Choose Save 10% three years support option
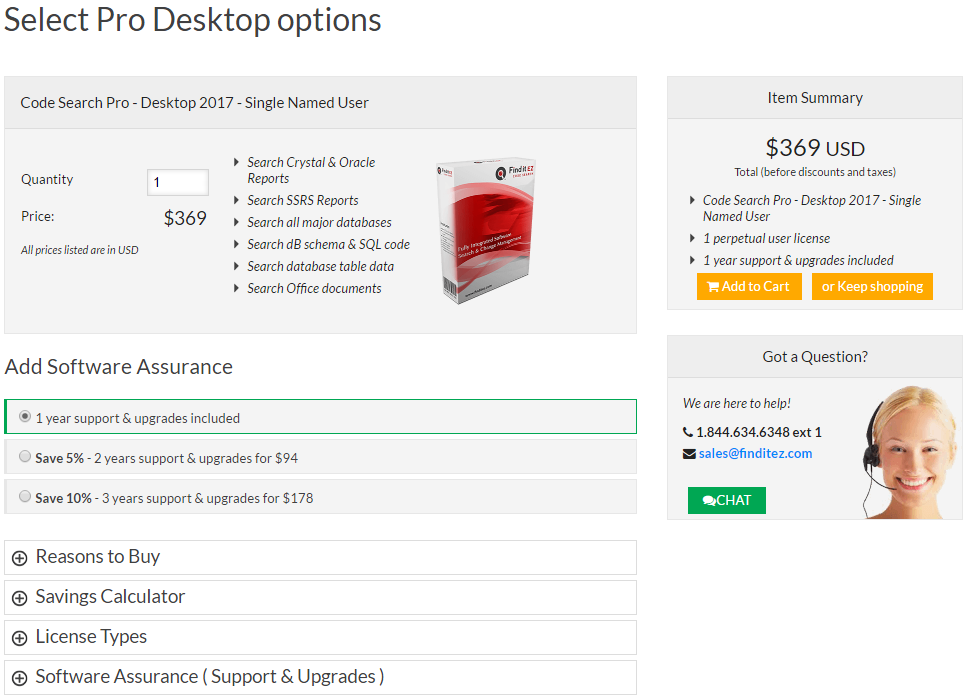The height and width of the screenshot is (699, 967). click(x=25, y=496)
